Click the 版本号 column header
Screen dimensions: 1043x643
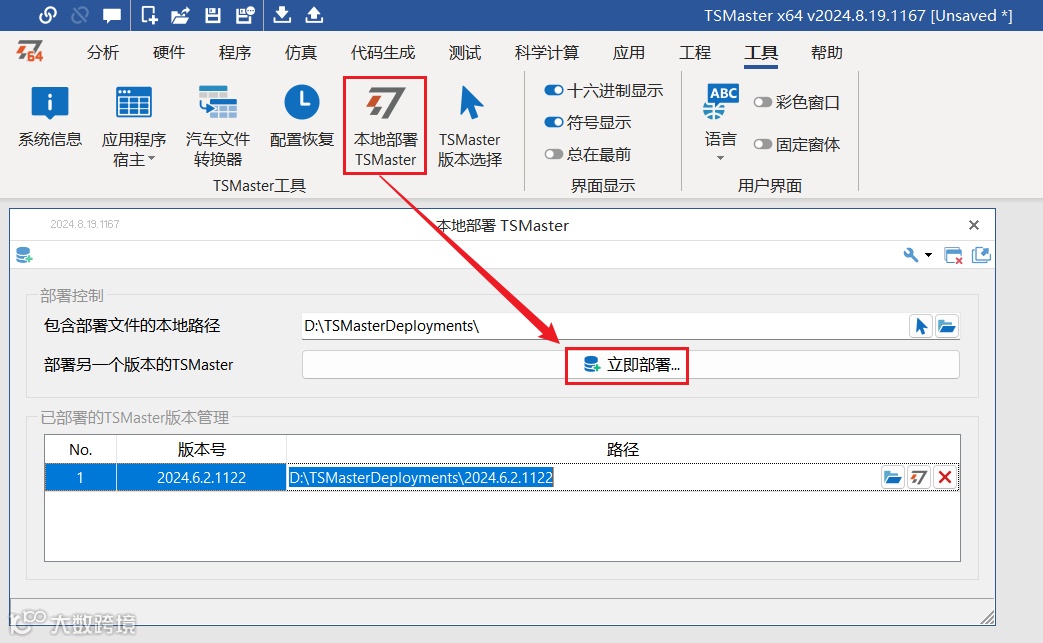[x=202, y=450]
